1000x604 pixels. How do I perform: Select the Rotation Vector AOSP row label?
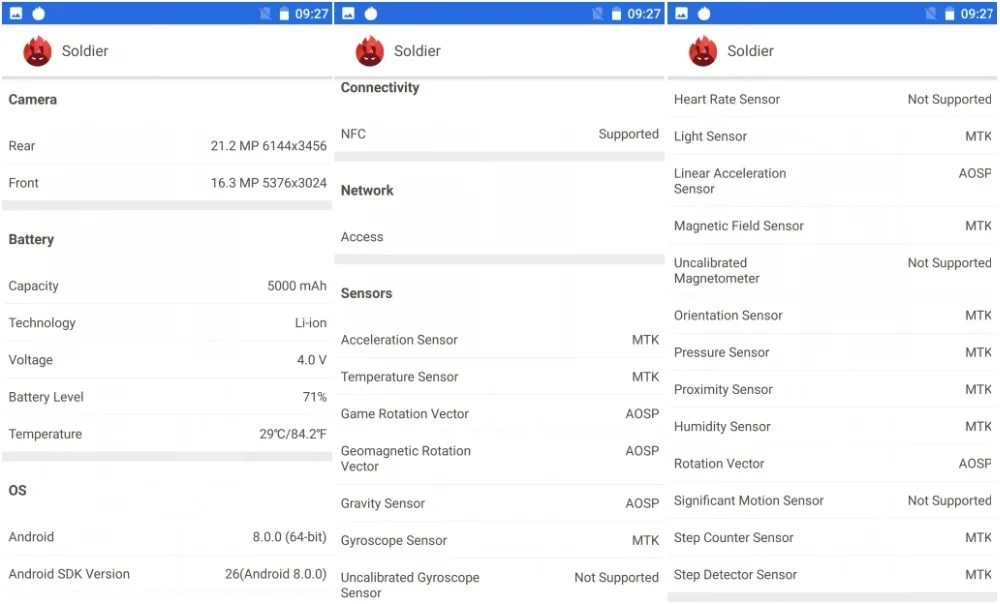[719, 464]
